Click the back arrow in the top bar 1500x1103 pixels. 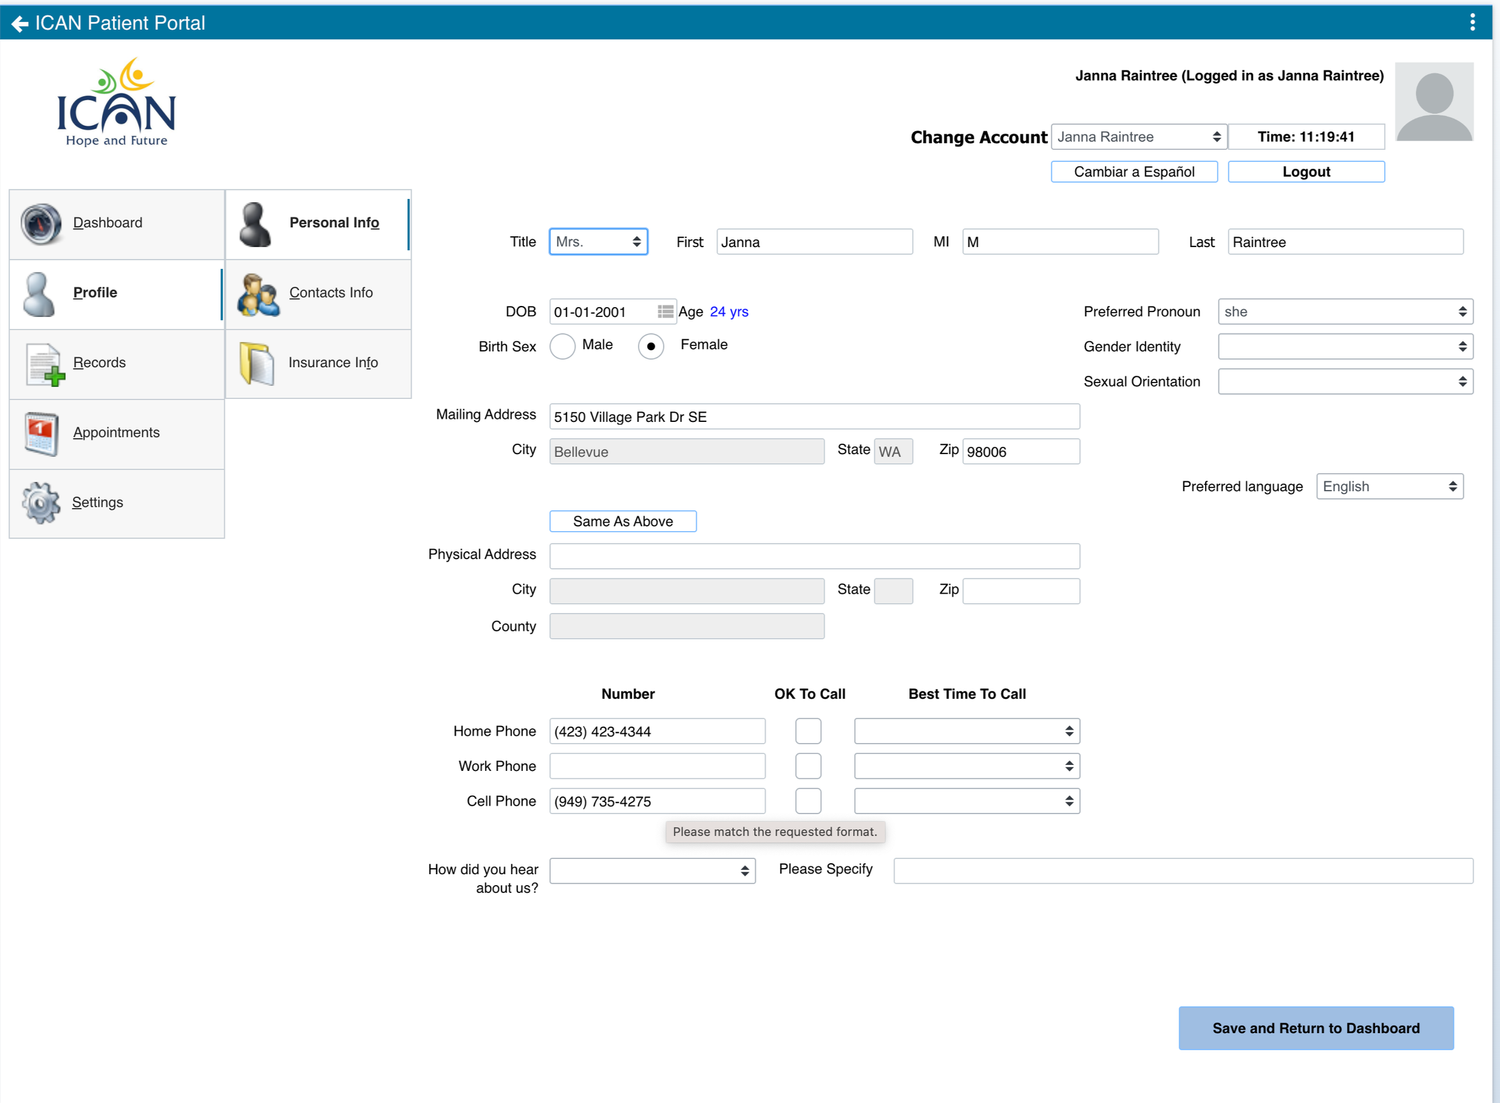tap(19, 22)
